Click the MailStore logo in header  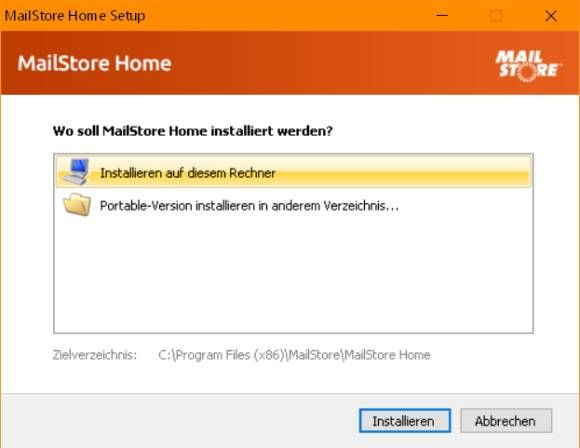529,65
